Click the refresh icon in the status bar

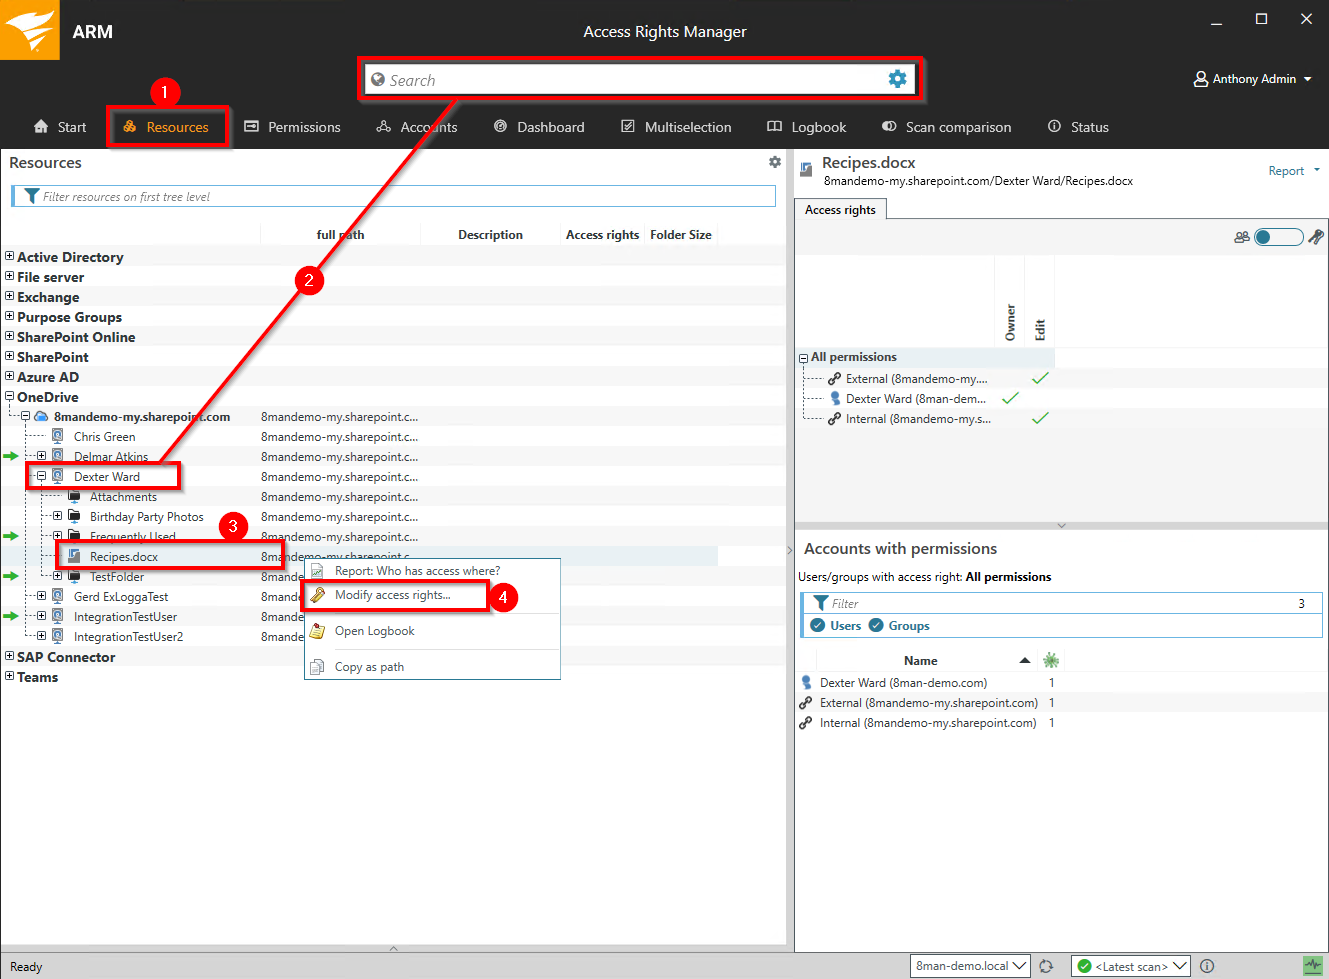tap(1046, 966)
